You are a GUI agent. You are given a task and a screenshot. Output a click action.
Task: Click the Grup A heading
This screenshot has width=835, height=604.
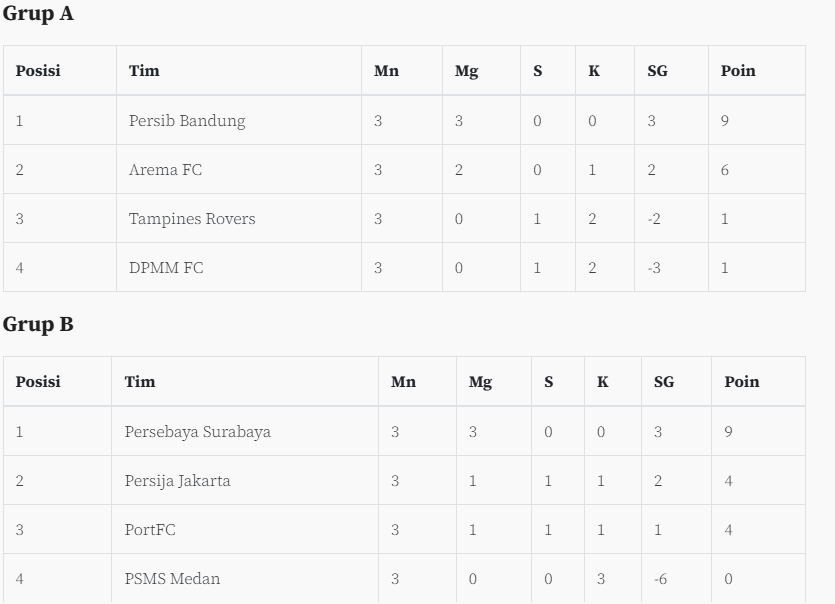[38, 14]
